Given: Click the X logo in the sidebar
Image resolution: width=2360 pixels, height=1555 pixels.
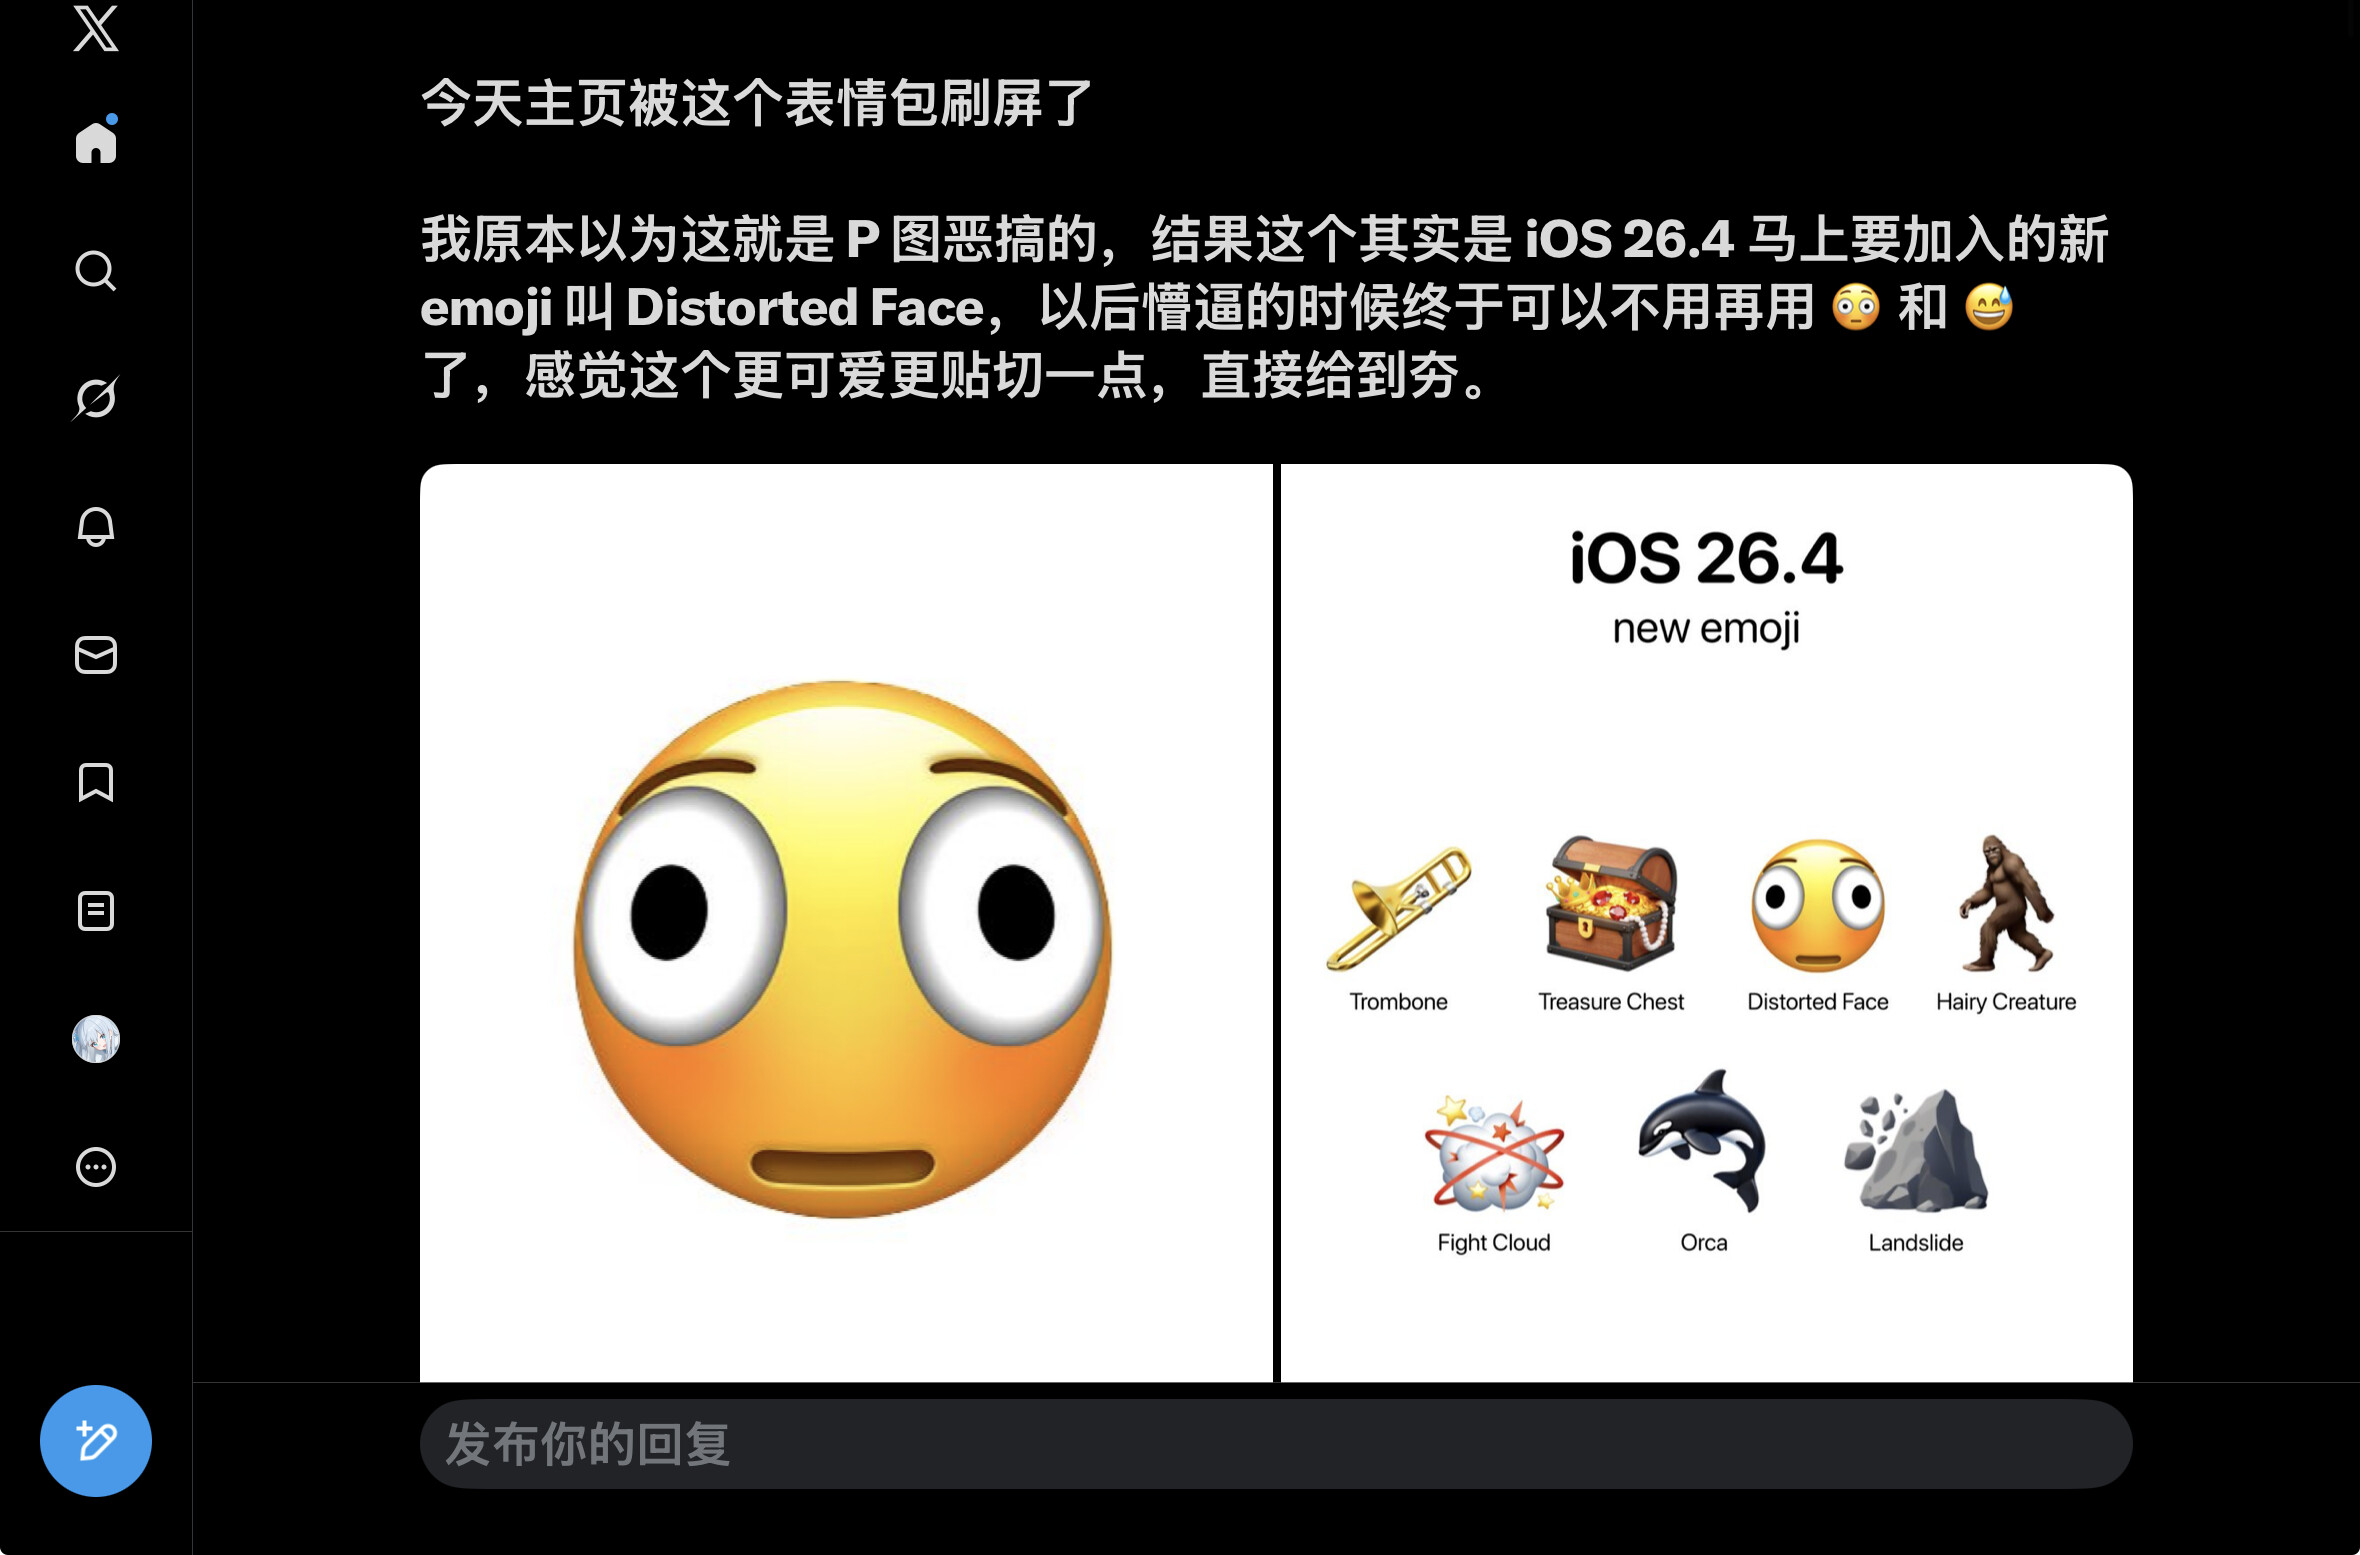Looking at the screenshot, I should tap(96, 27).
